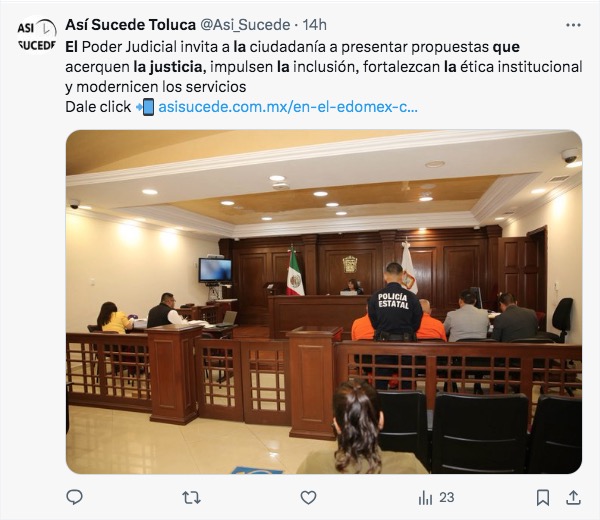Like the tweet with heart icon
Viewport: 600px width, 520px height.
(x=308, y=498)
